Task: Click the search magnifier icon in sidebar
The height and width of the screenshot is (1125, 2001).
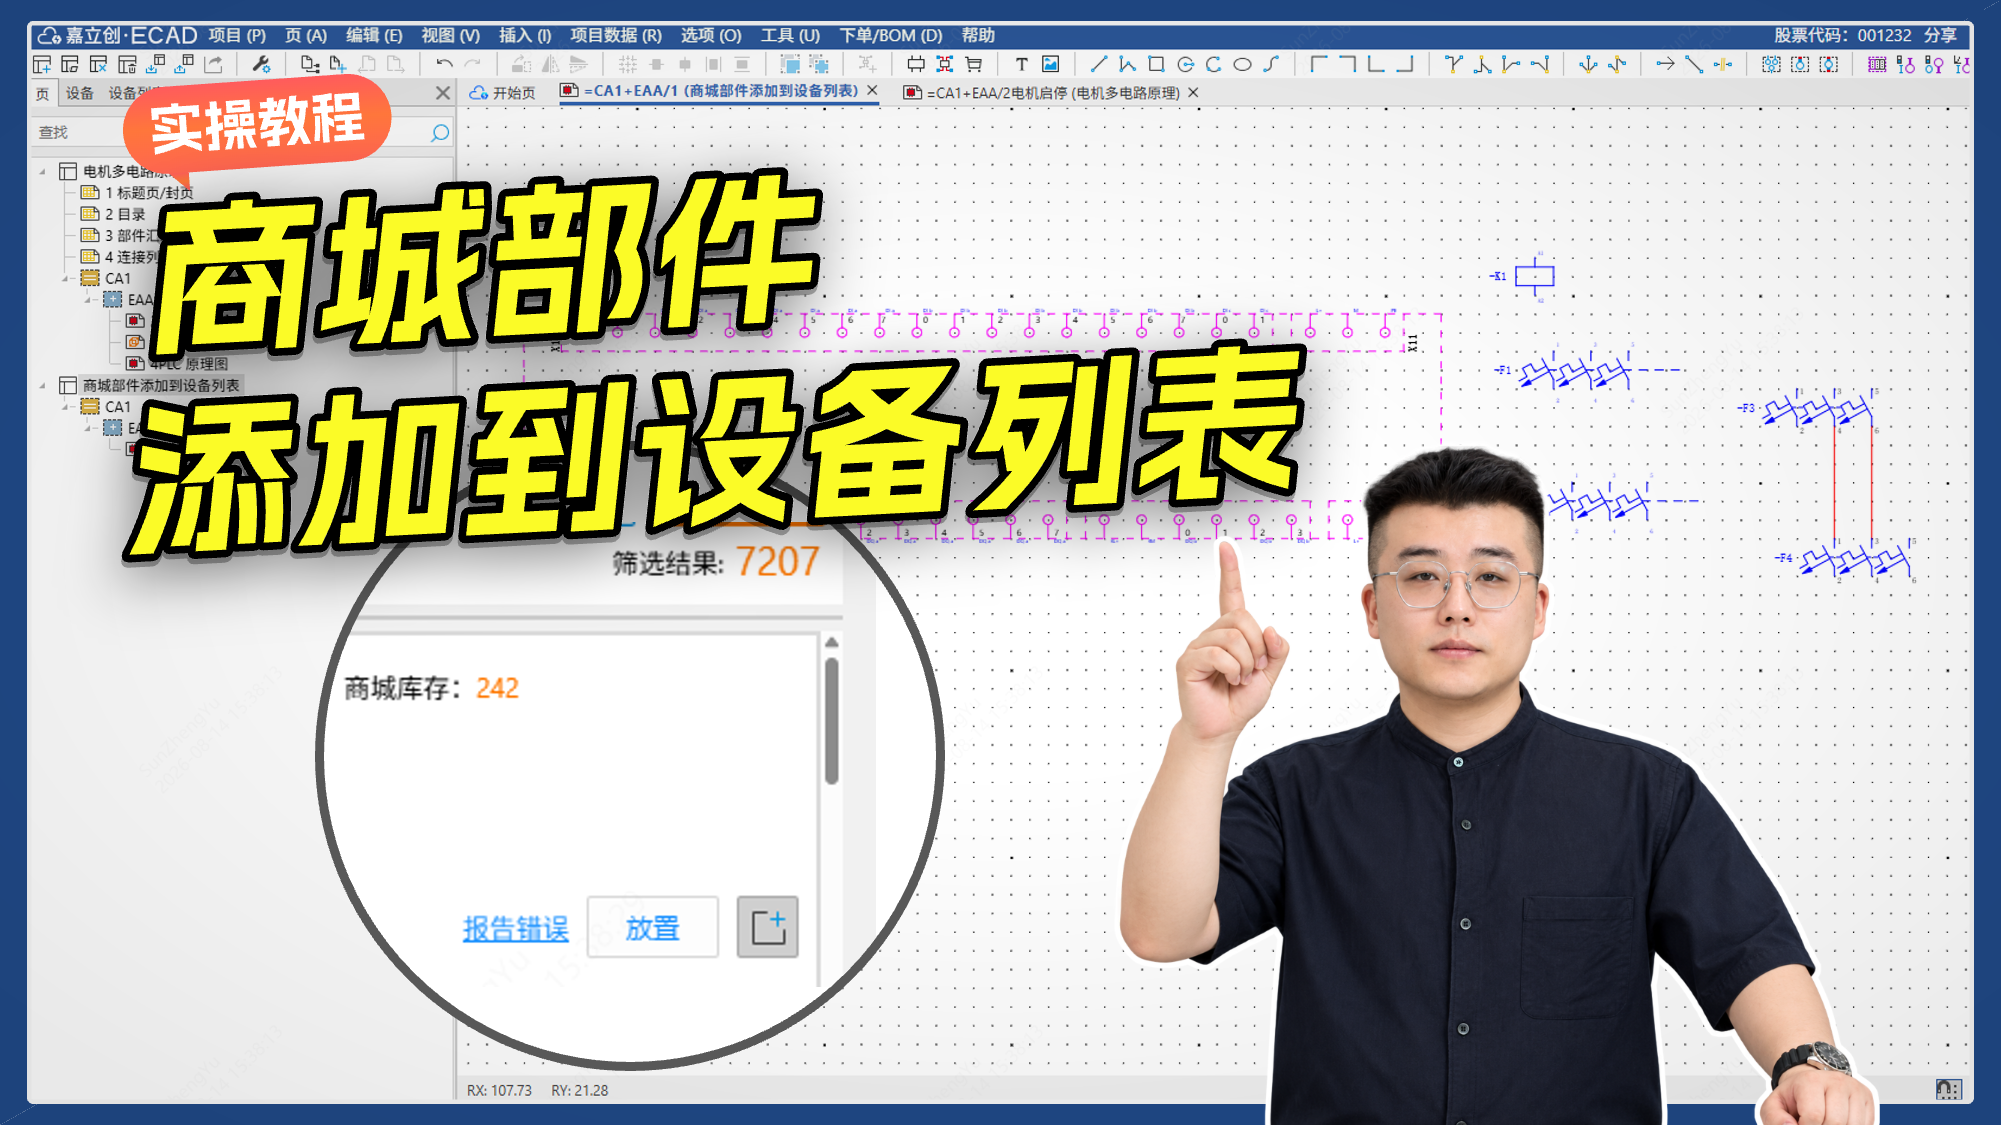Action: [x=440, y=132]
